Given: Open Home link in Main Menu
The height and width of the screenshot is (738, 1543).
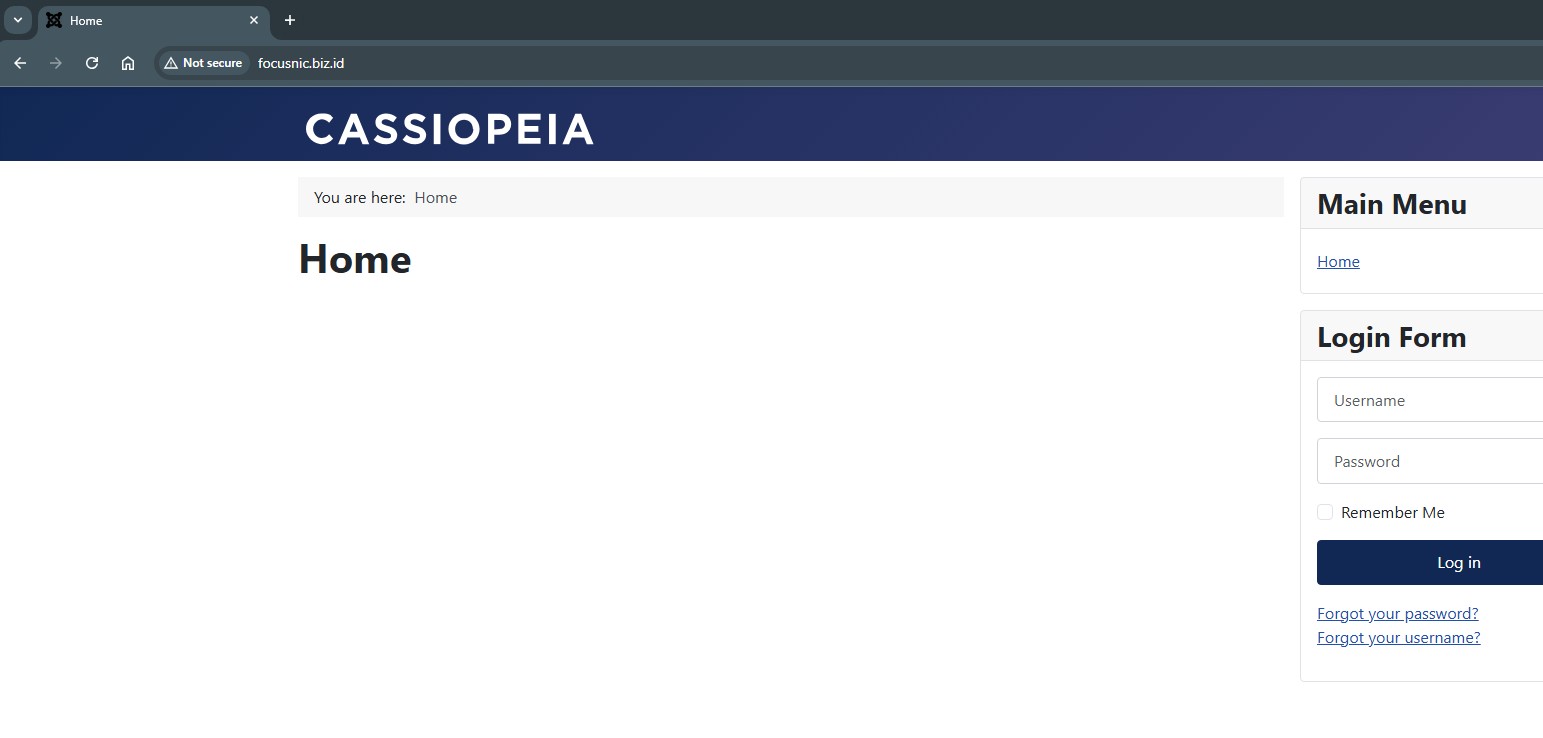Looking at the screenshot, I should tap(1338, 262).
